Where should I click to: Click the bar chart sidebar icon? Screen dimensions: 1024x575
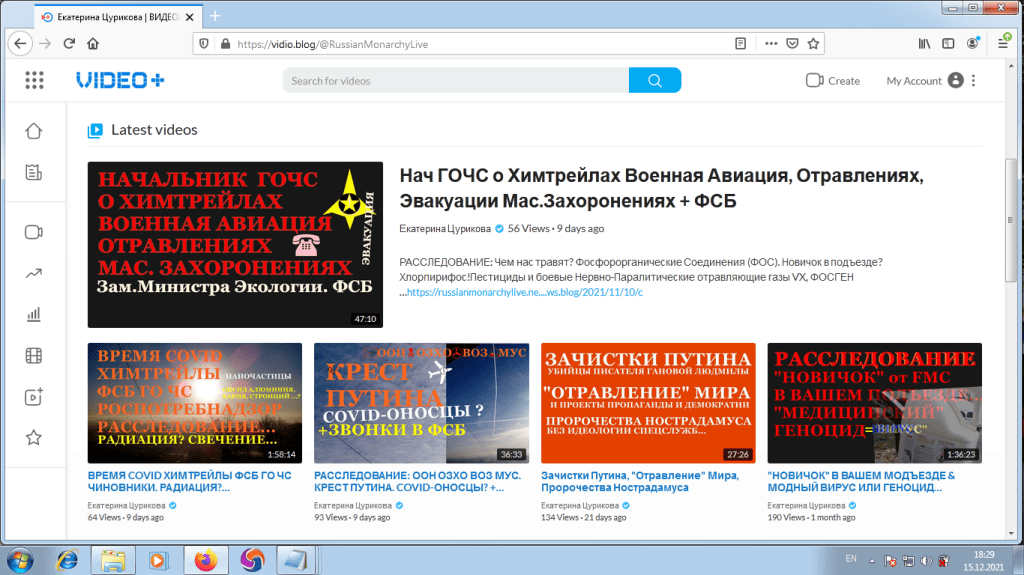tap(34, 314)
